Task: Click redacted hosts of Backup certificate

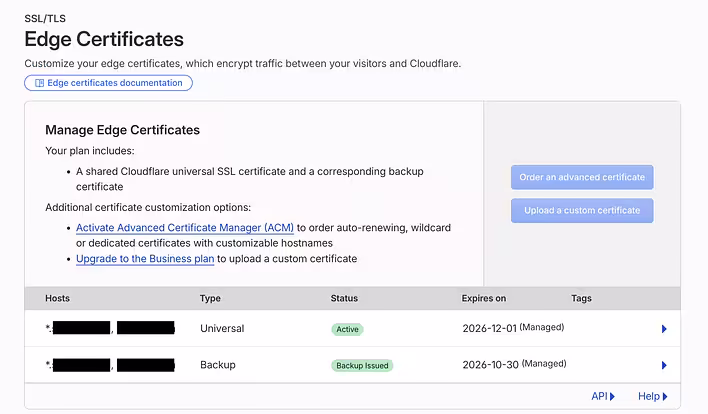Action: point(110,365)
